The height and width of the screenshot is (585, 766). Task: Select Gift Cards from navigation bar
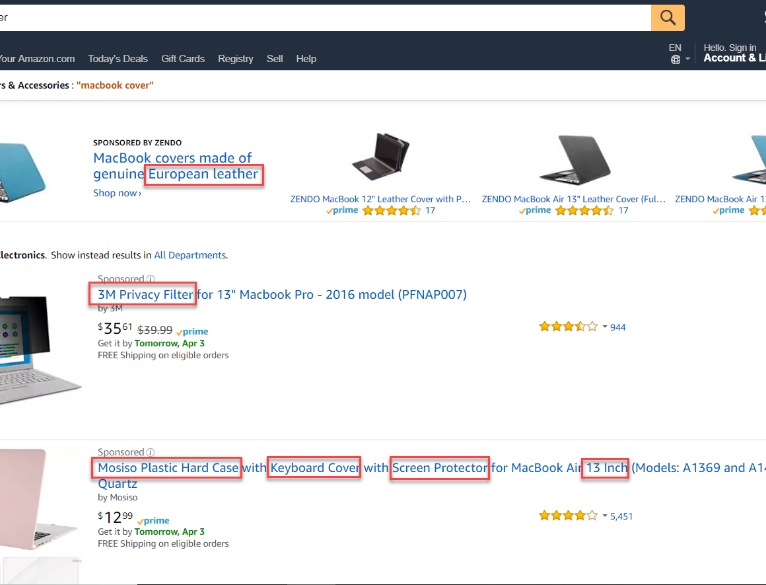tap(183, 59)
